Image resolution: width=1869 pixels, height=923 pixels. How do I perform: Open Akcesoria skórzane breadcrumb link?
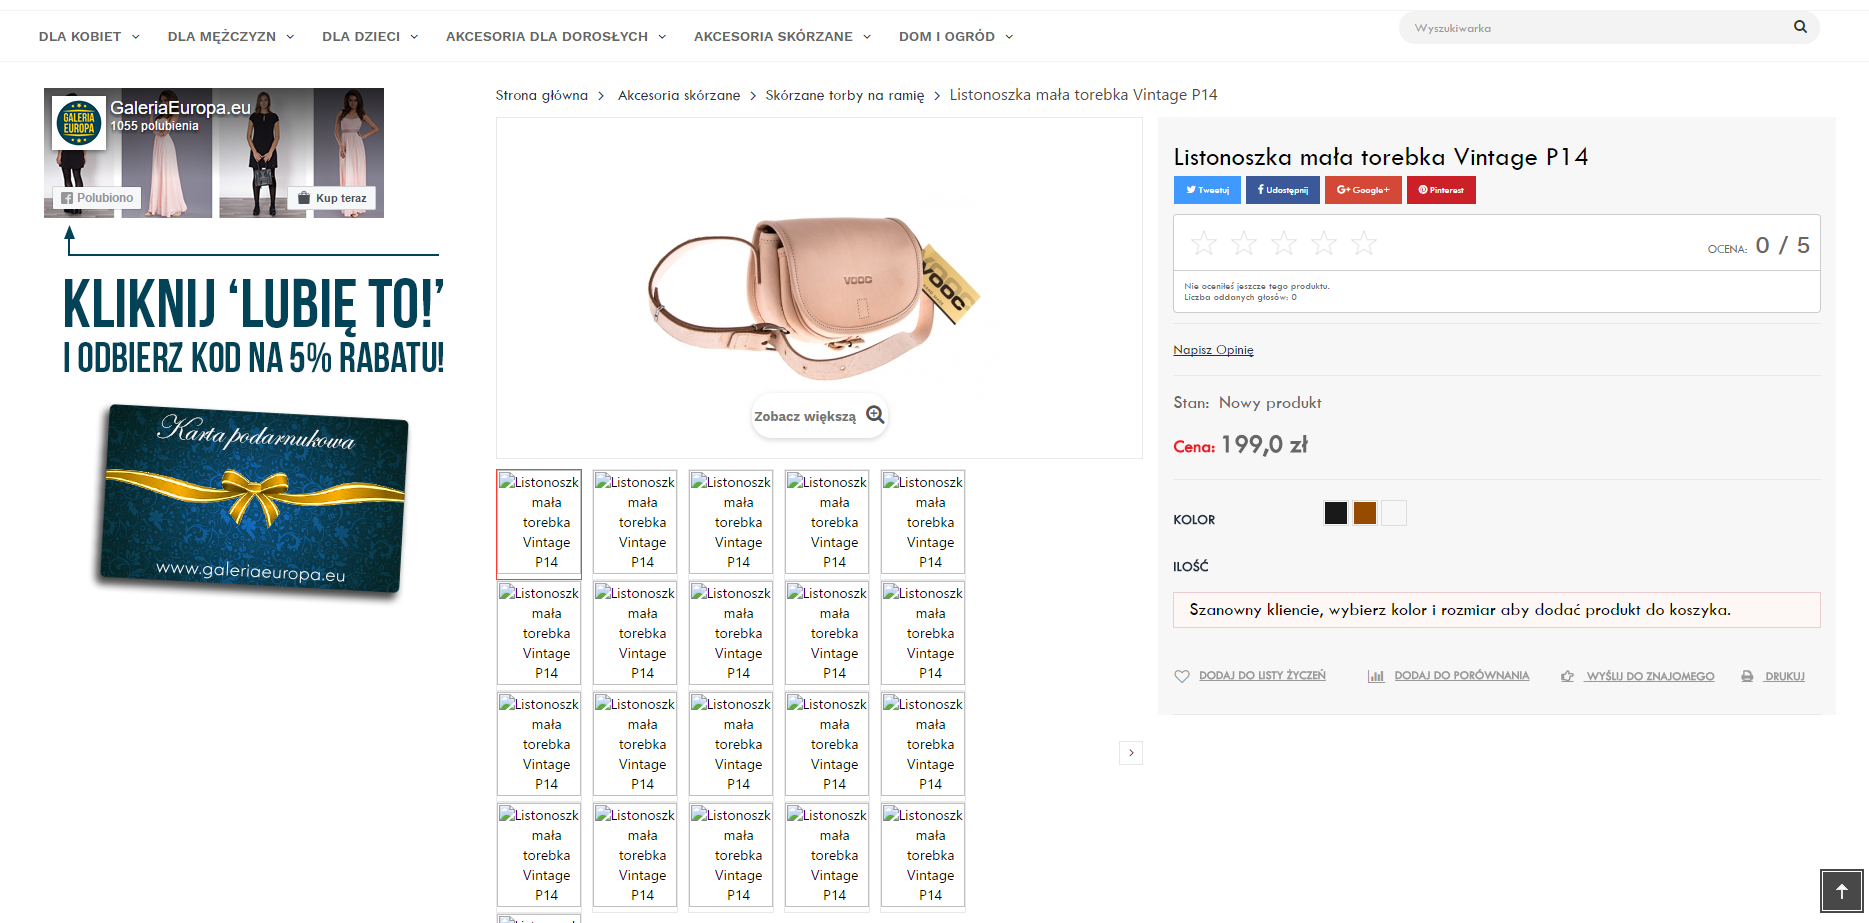click(679, 95)
